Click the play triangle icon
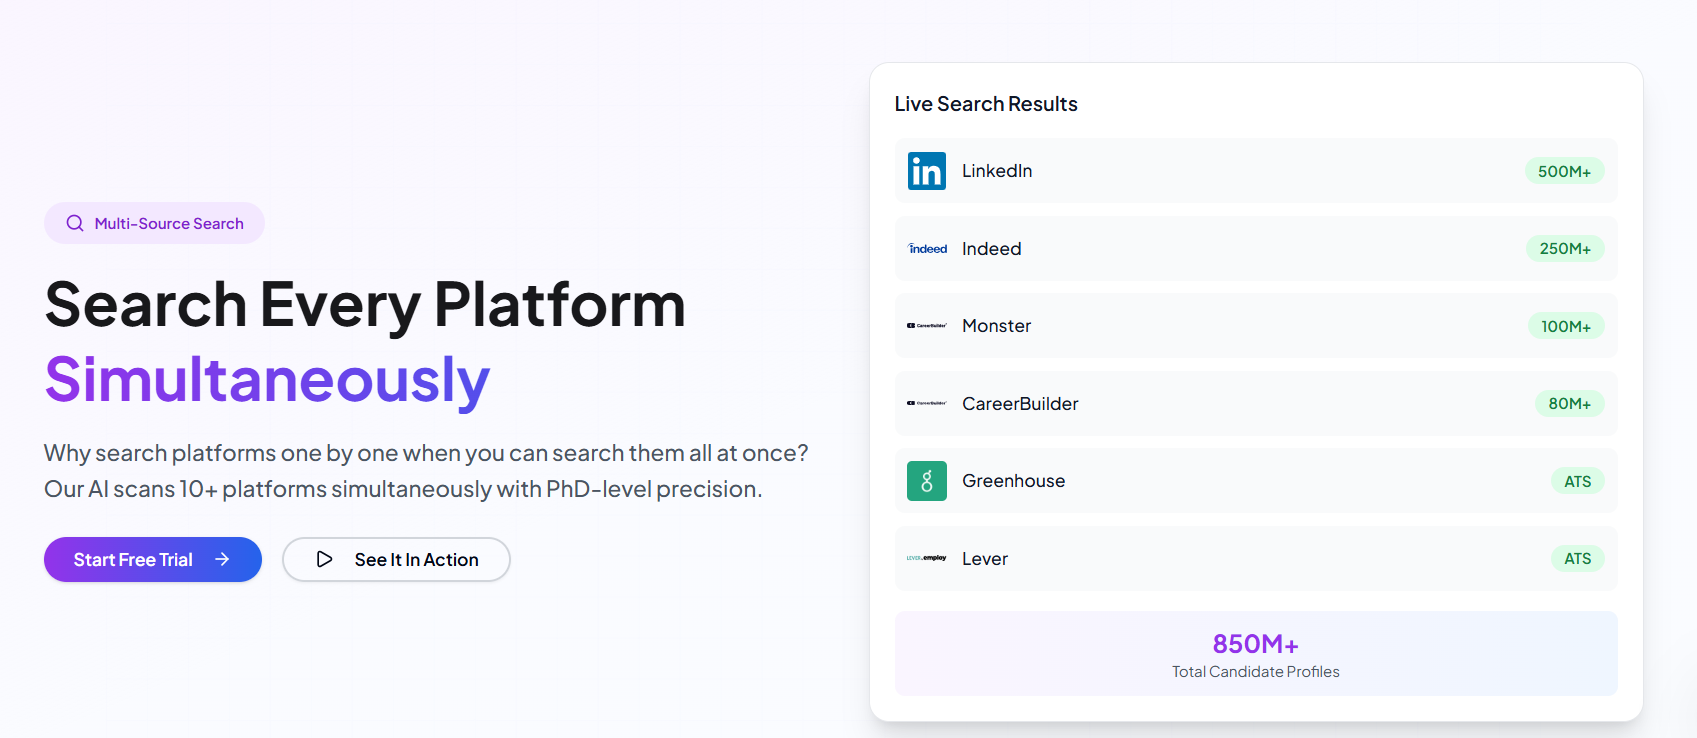This screenshot has width=1697, height=738. (324, 559)
